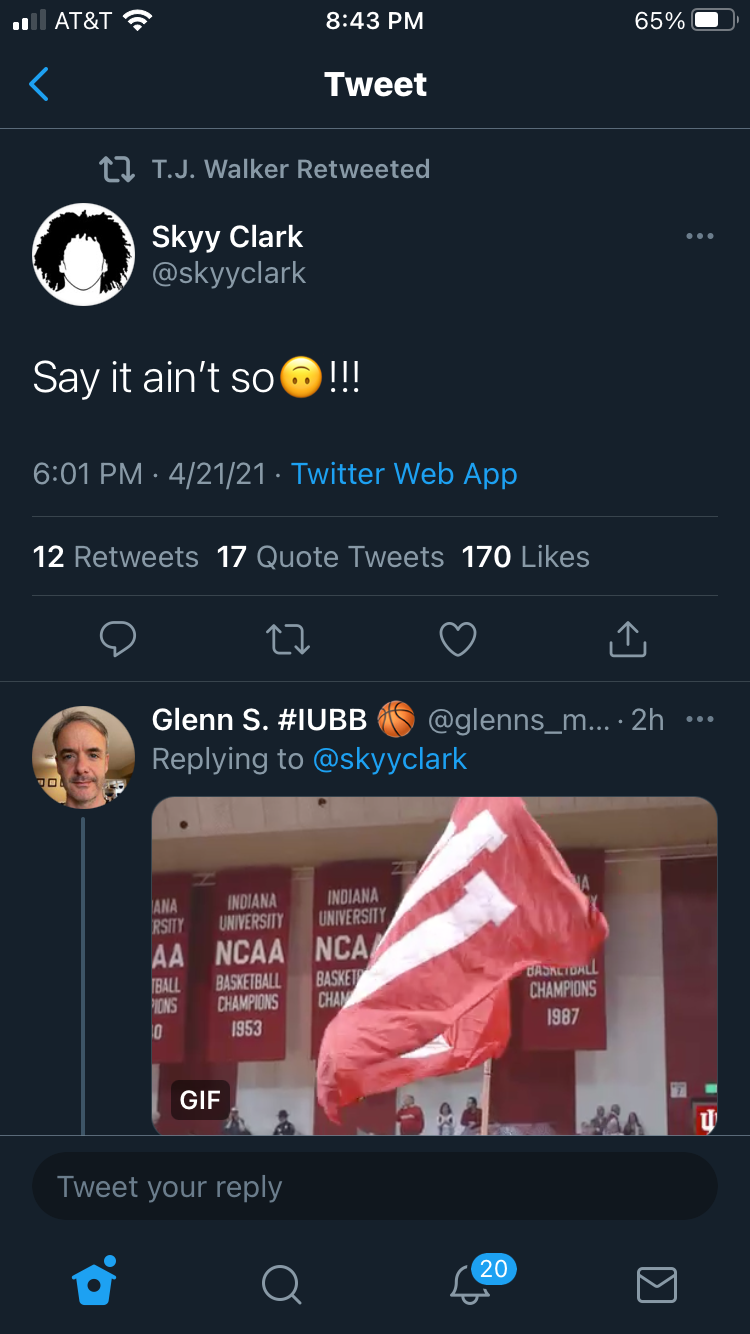Tap the 'Tweet your reply' field

[374, 1187]
